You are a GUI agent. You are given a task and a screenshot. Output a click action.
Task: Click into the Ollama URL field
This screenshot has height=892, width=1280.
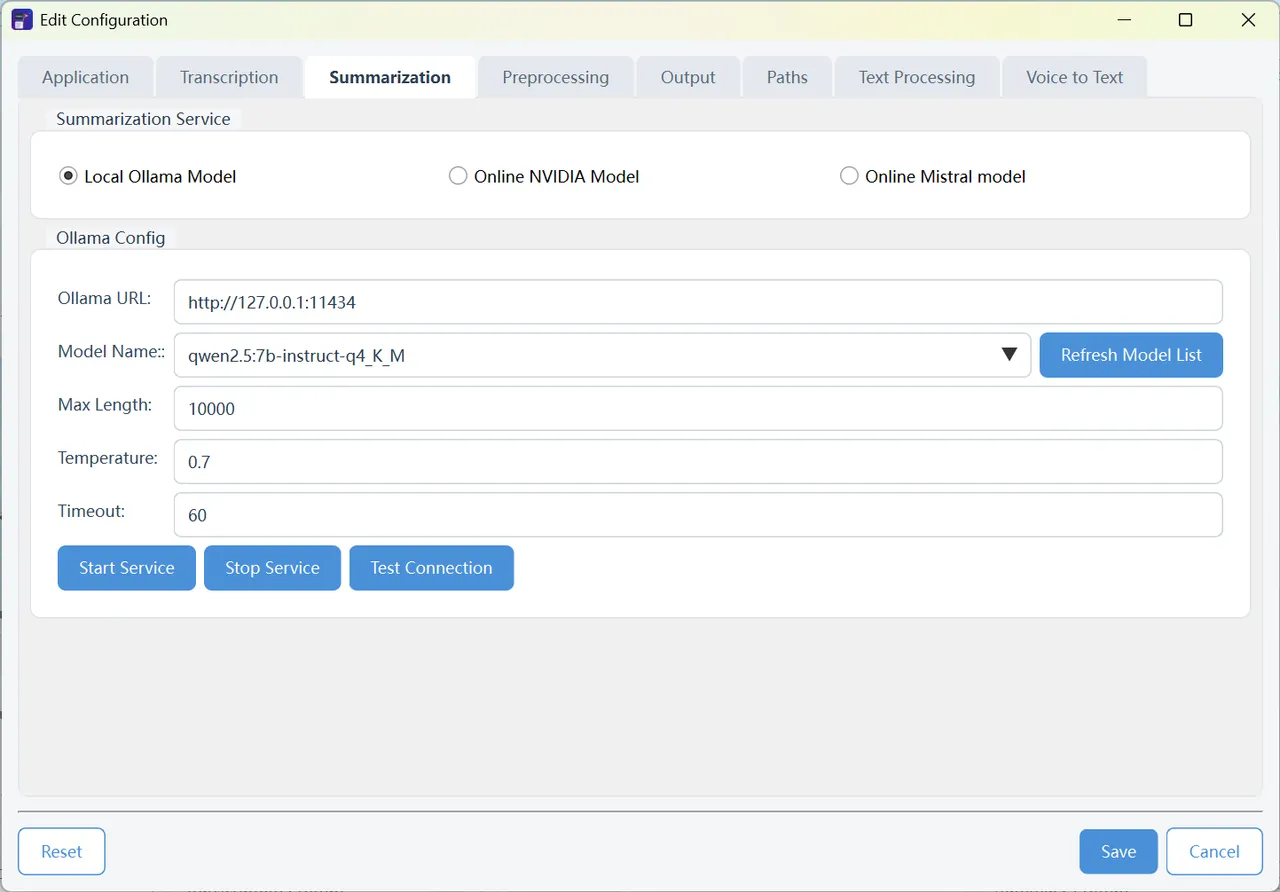point(698,302)
